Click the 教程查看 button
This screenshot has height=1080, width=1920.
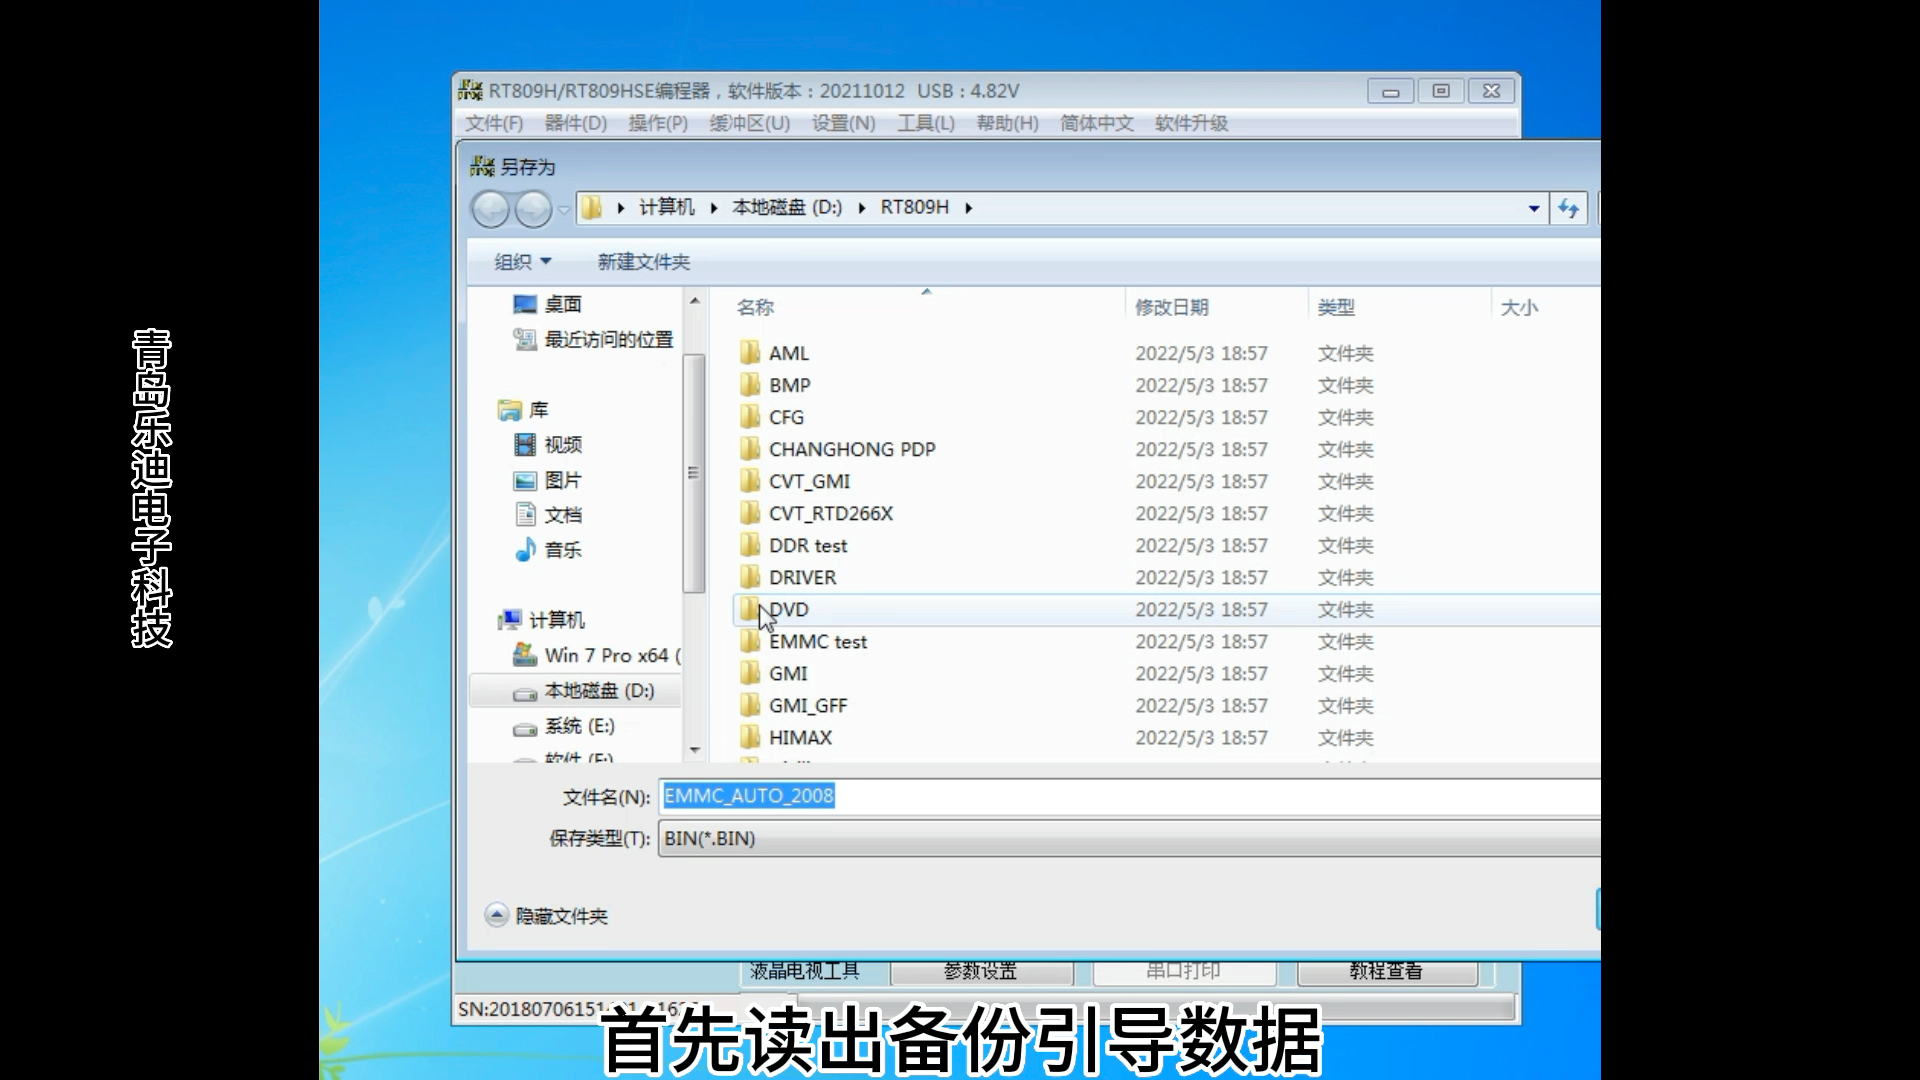click(x=1387, y=969)
